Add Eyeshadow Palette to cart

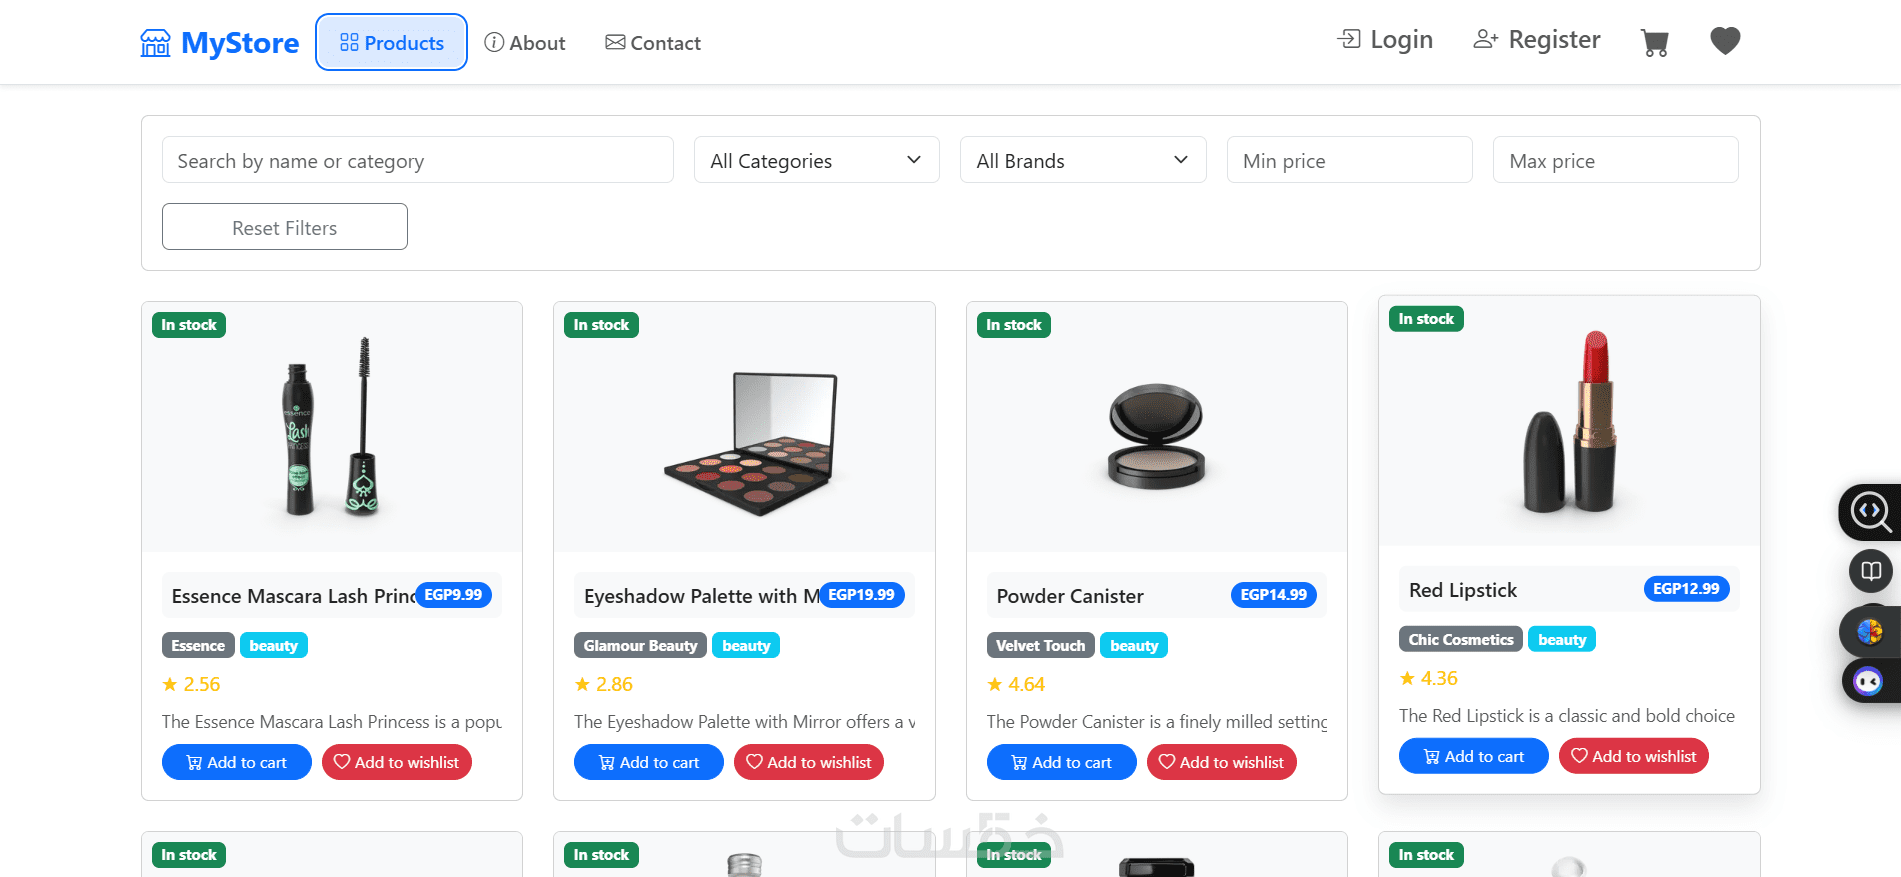coord(648,762)
